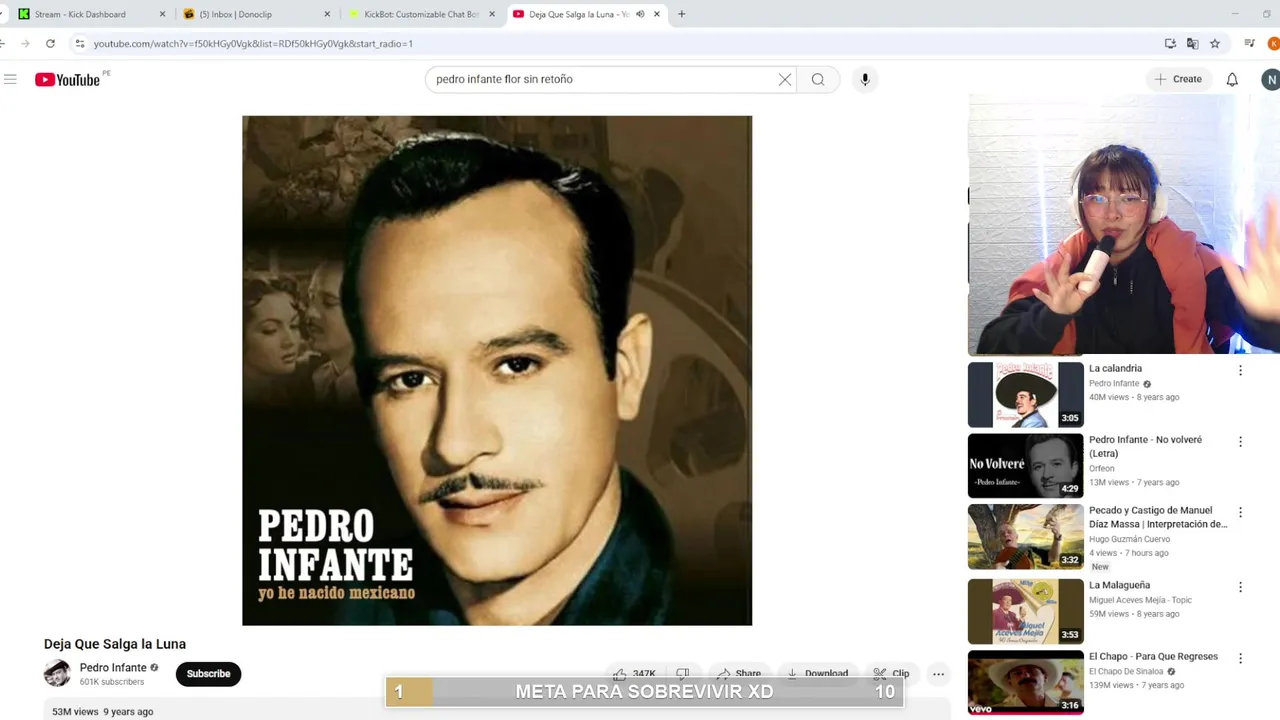Open La calandria video title
The width and height of the screenshot is (1280, 720).
pos(1115,369)
